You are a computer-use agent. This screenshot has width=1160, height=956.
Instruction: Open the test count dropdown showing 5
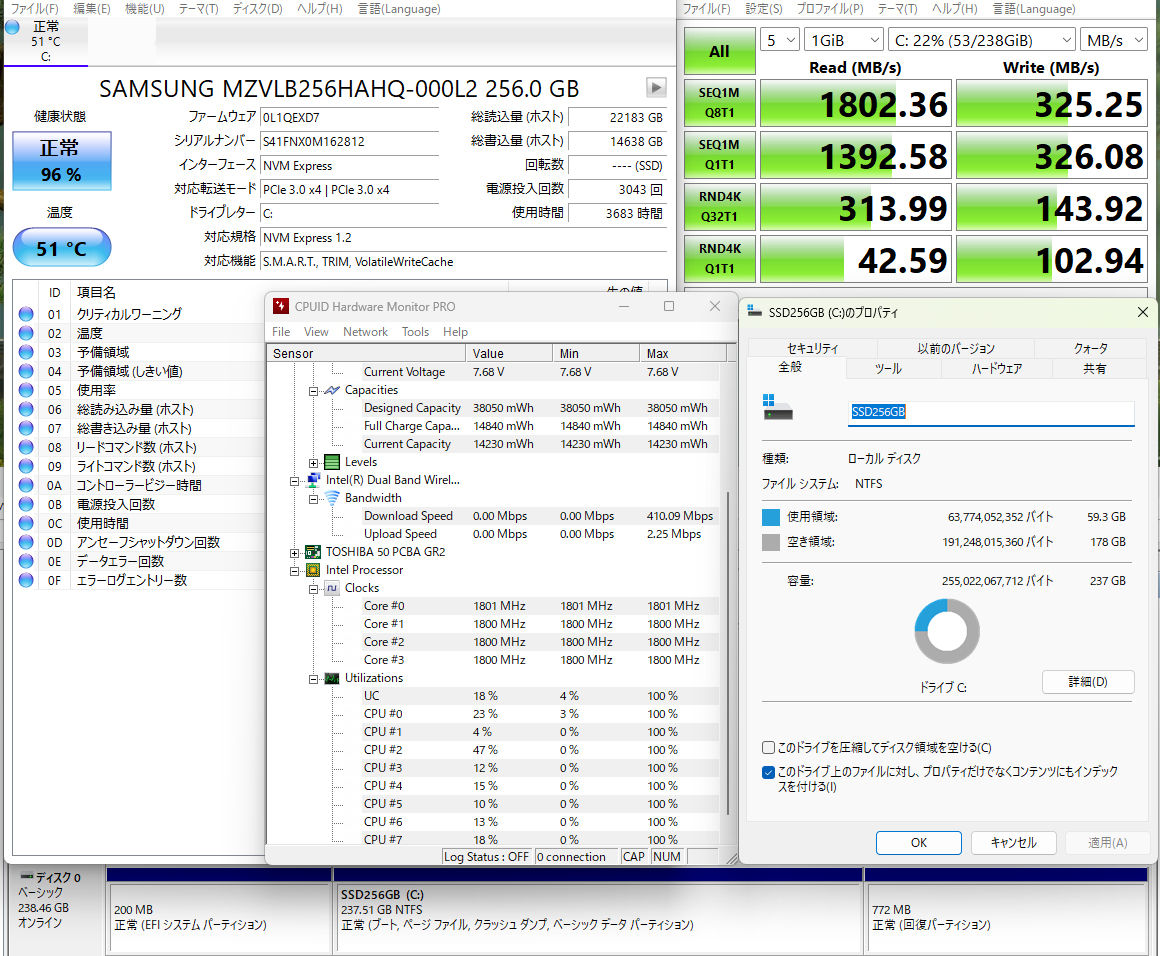coord(779,40)
